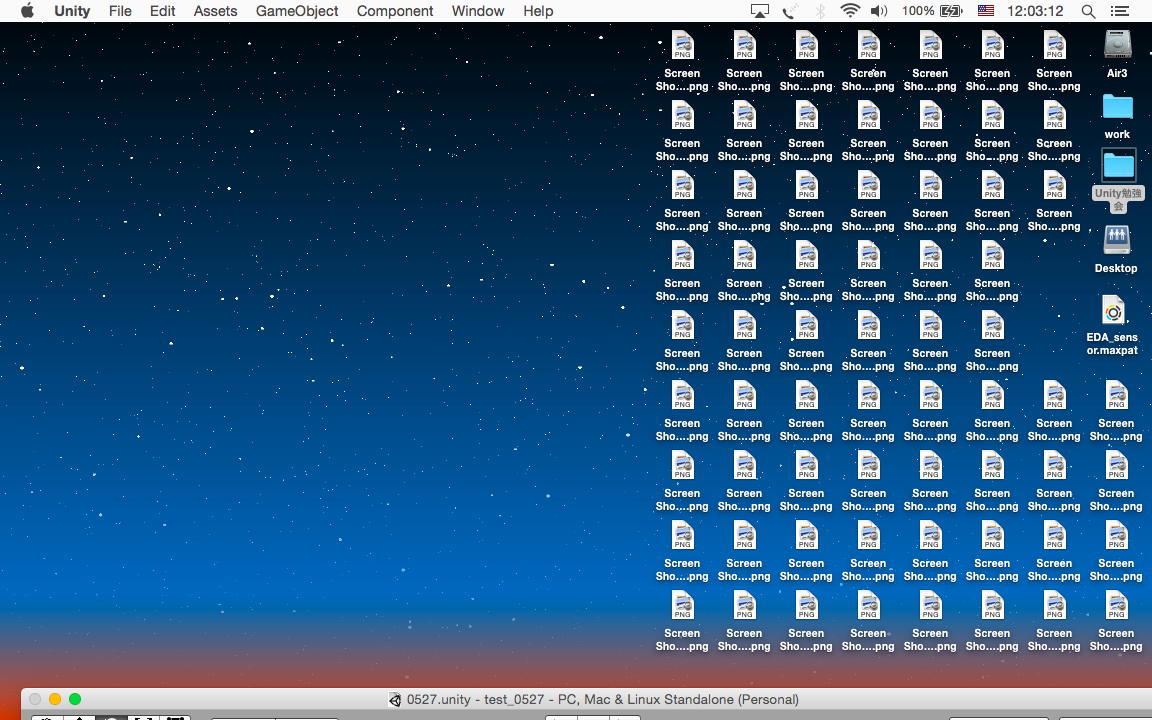
Task: Select the work folder on desktop
Action: point(1117,108)
